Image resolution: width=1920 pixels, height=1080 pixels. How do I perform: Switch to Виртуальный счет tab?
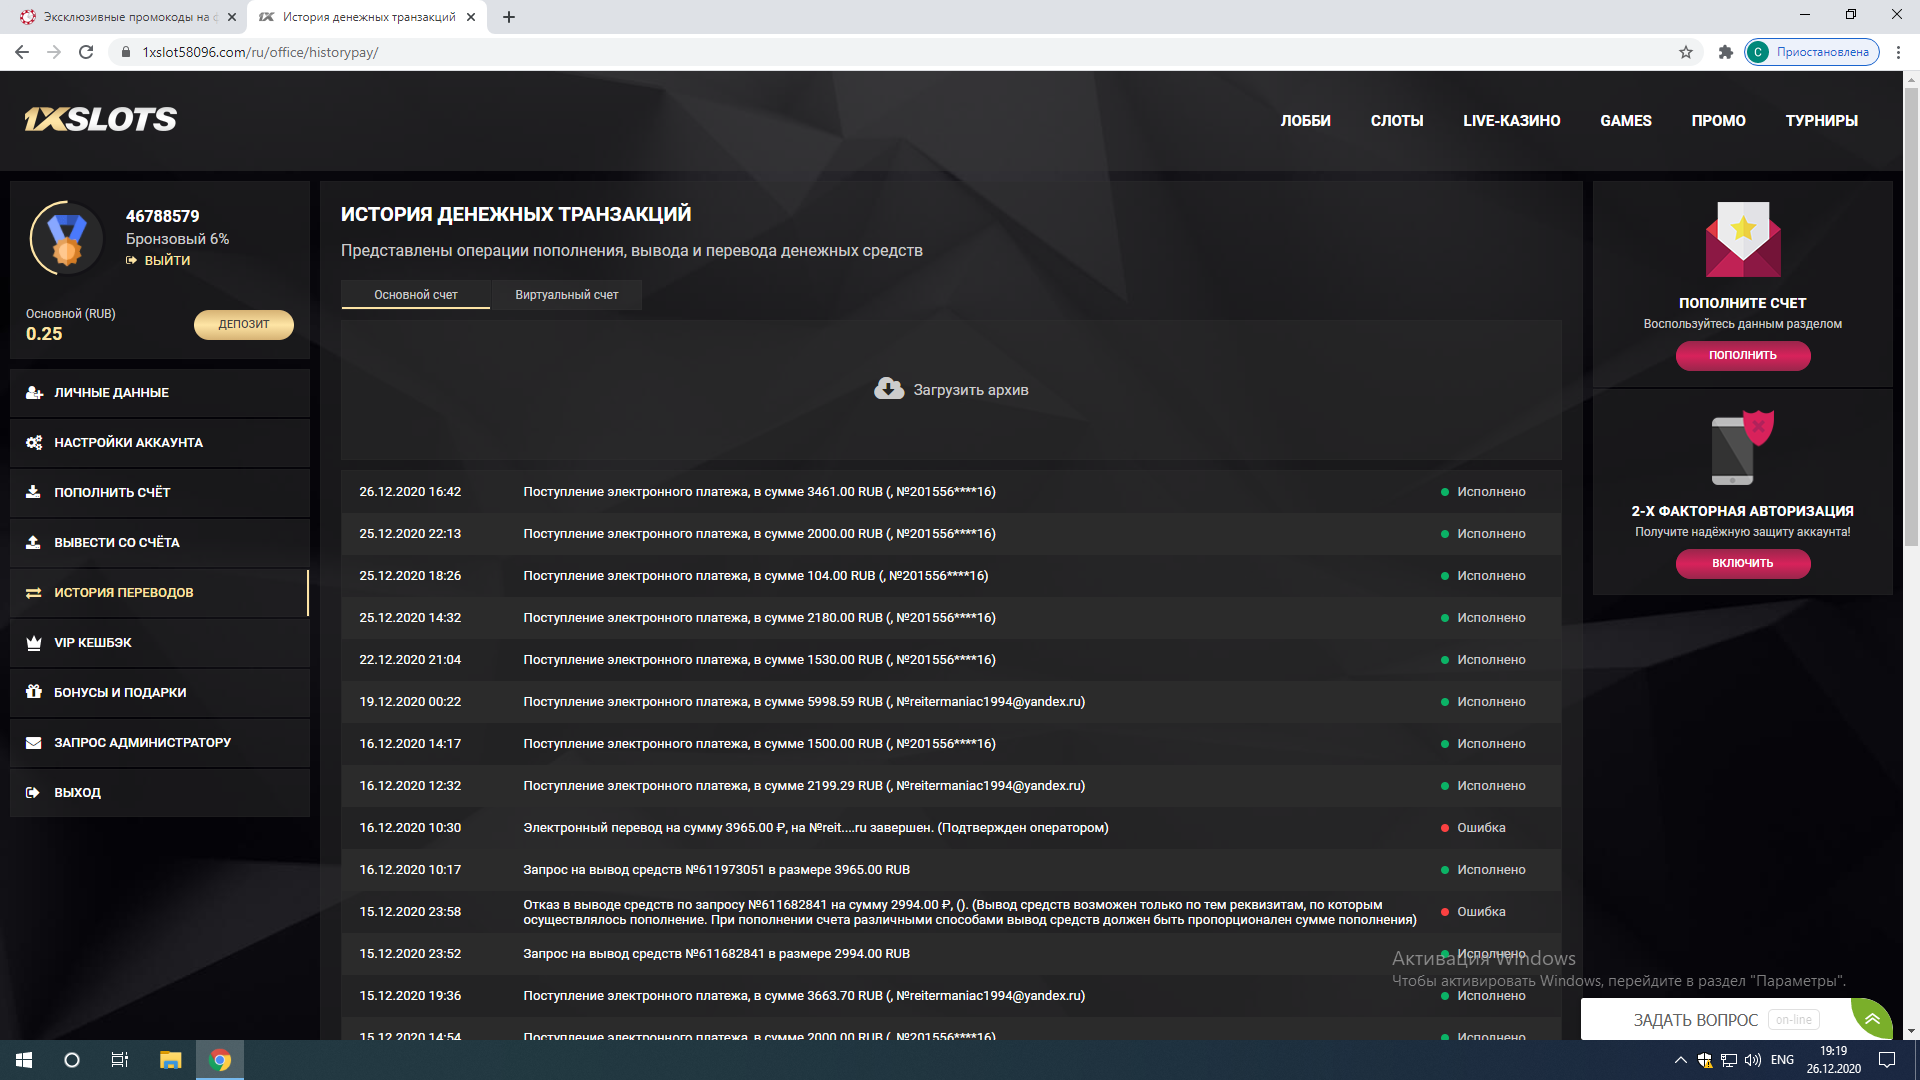[x=566, y=295]
